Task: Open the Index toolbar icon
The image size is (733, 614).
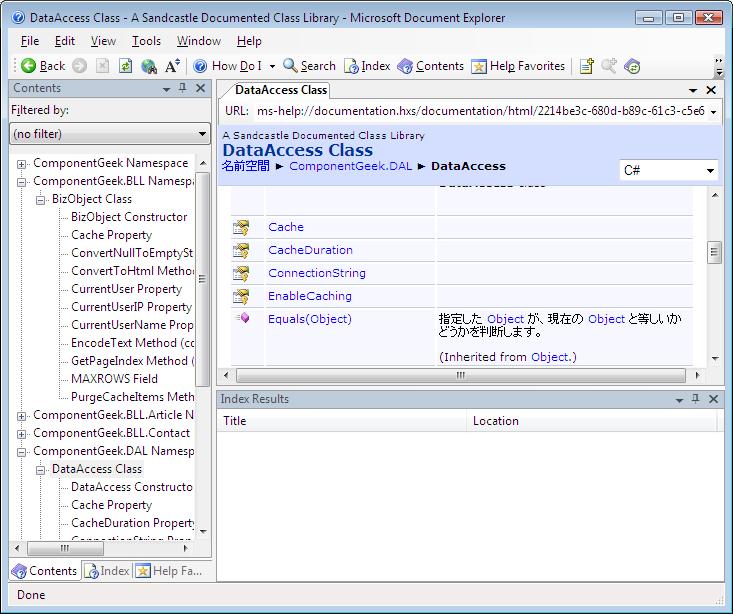Action: tap(351, 66)
